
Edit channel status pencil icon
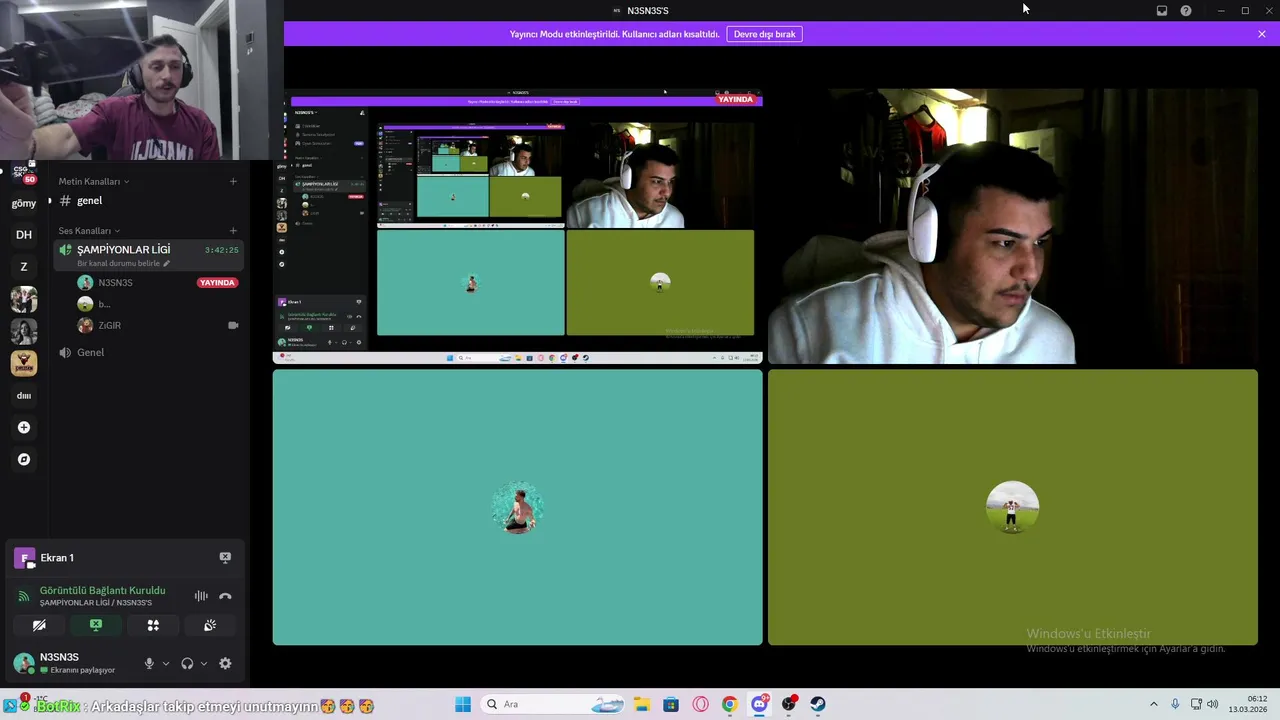point(167,263)
